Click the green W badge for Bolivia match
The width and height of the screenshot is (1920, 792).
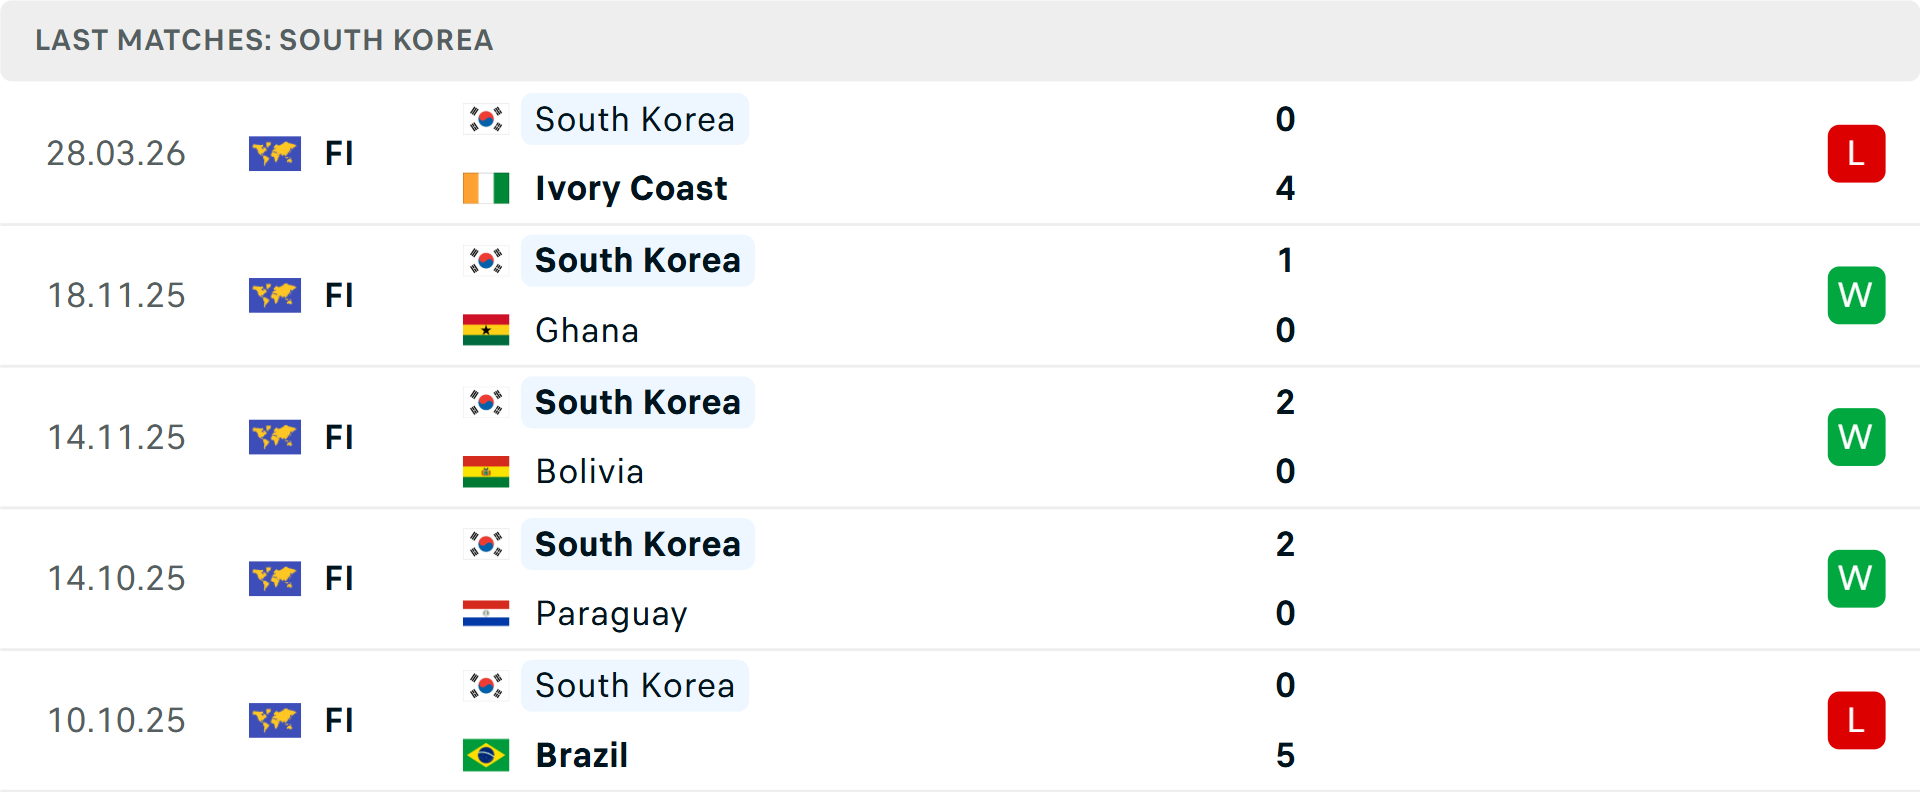tap(1856, 437)
